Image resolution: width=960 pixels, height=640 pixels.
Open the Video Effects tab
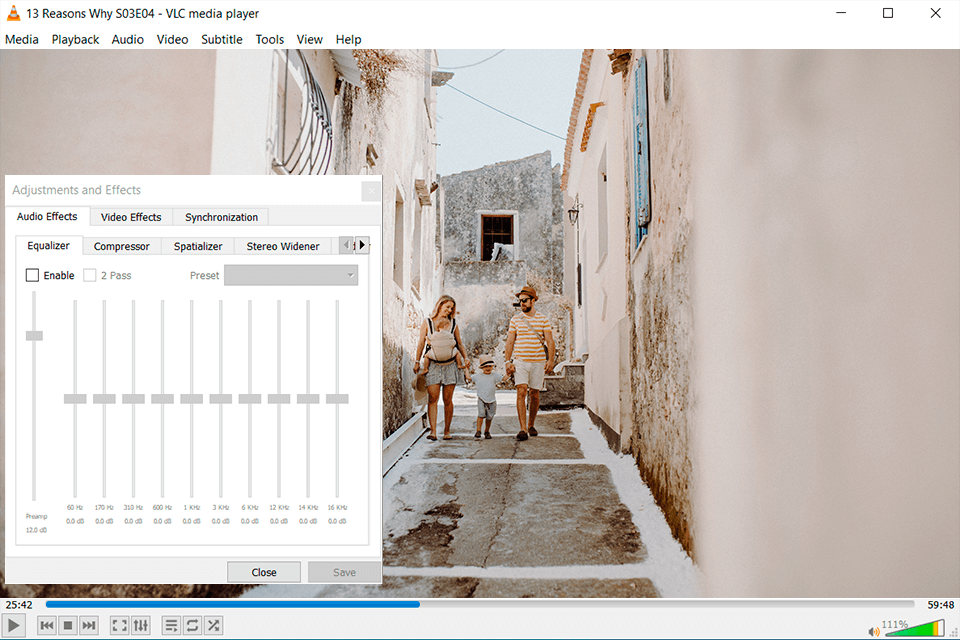pyautogui.click(x=130, y=216)
